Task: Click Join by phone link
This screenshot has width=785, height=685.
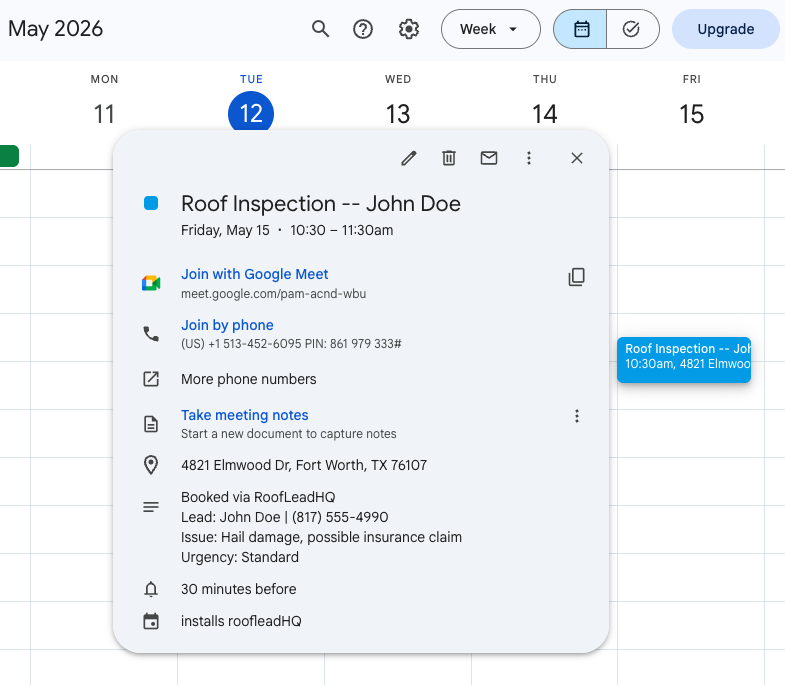Action: (227, 325)
